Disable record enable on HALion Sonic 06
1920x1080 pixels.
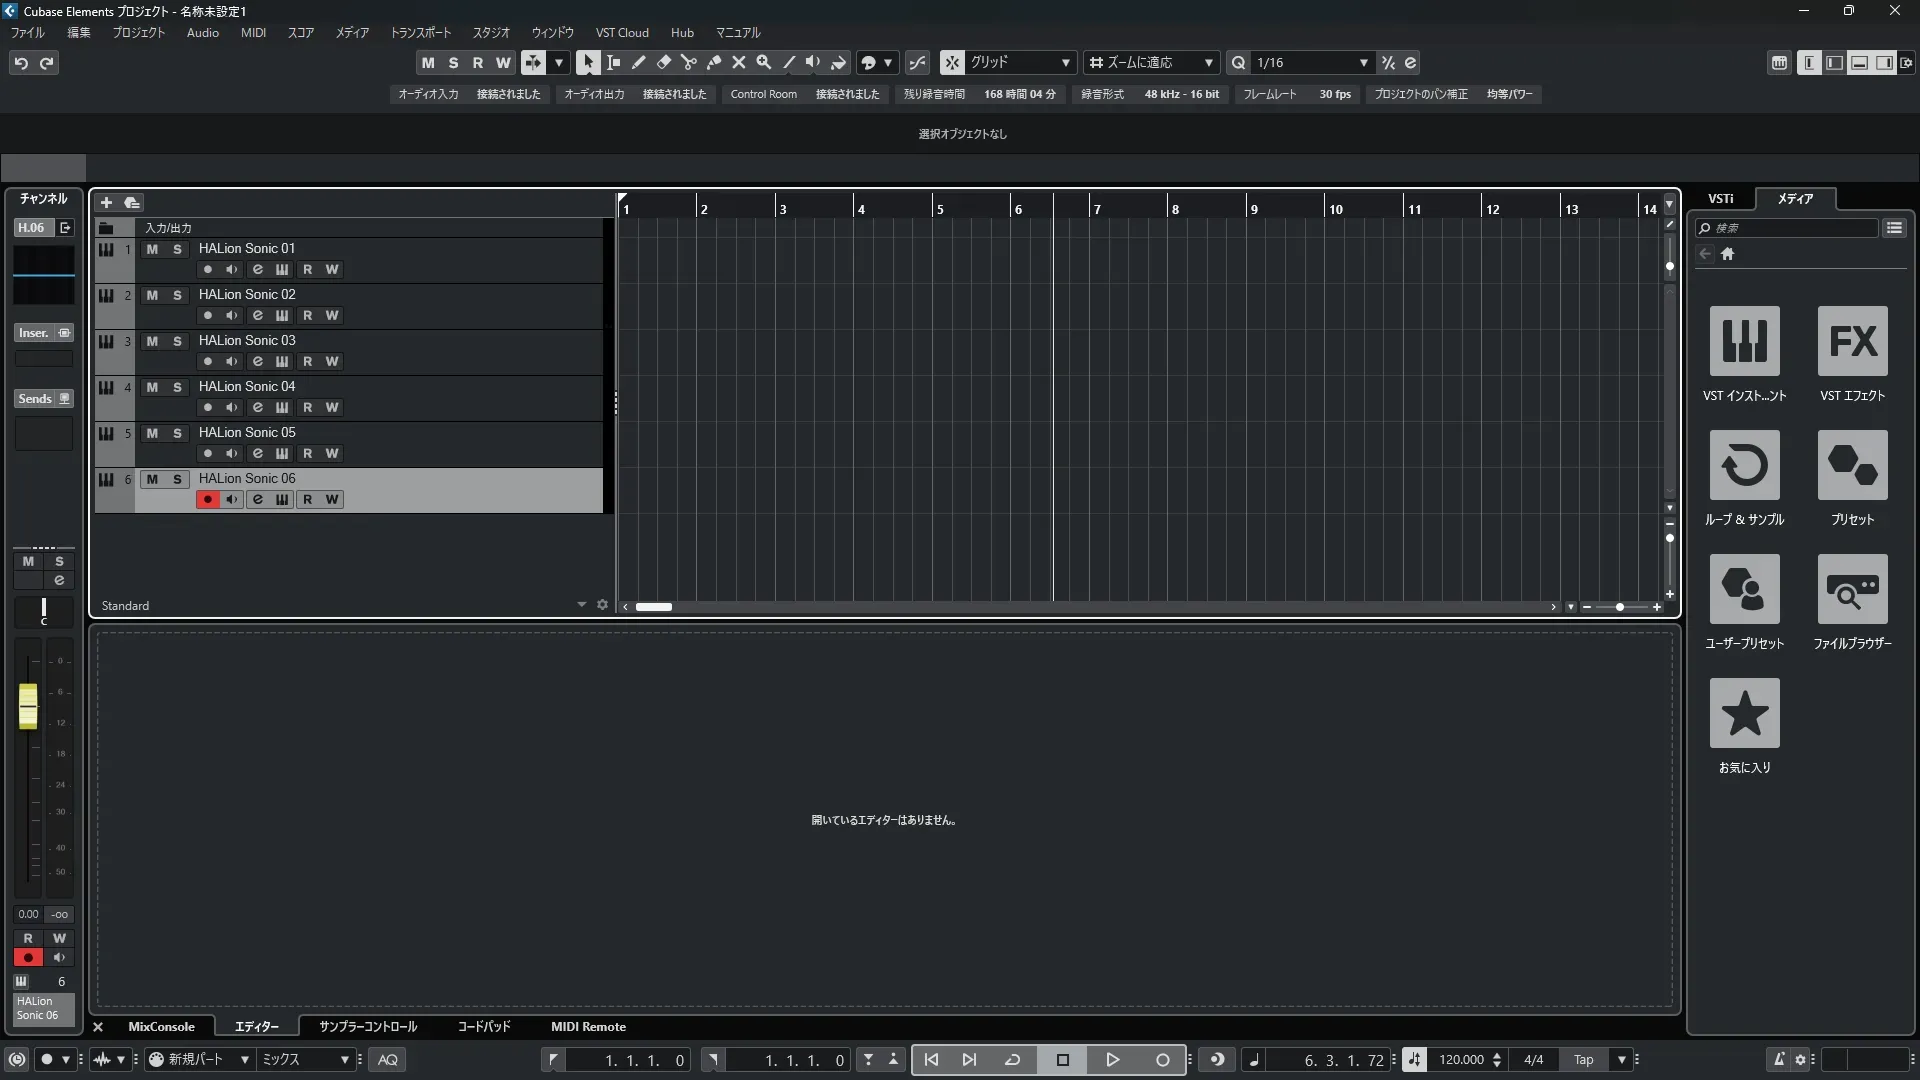(x=207, y=499)
